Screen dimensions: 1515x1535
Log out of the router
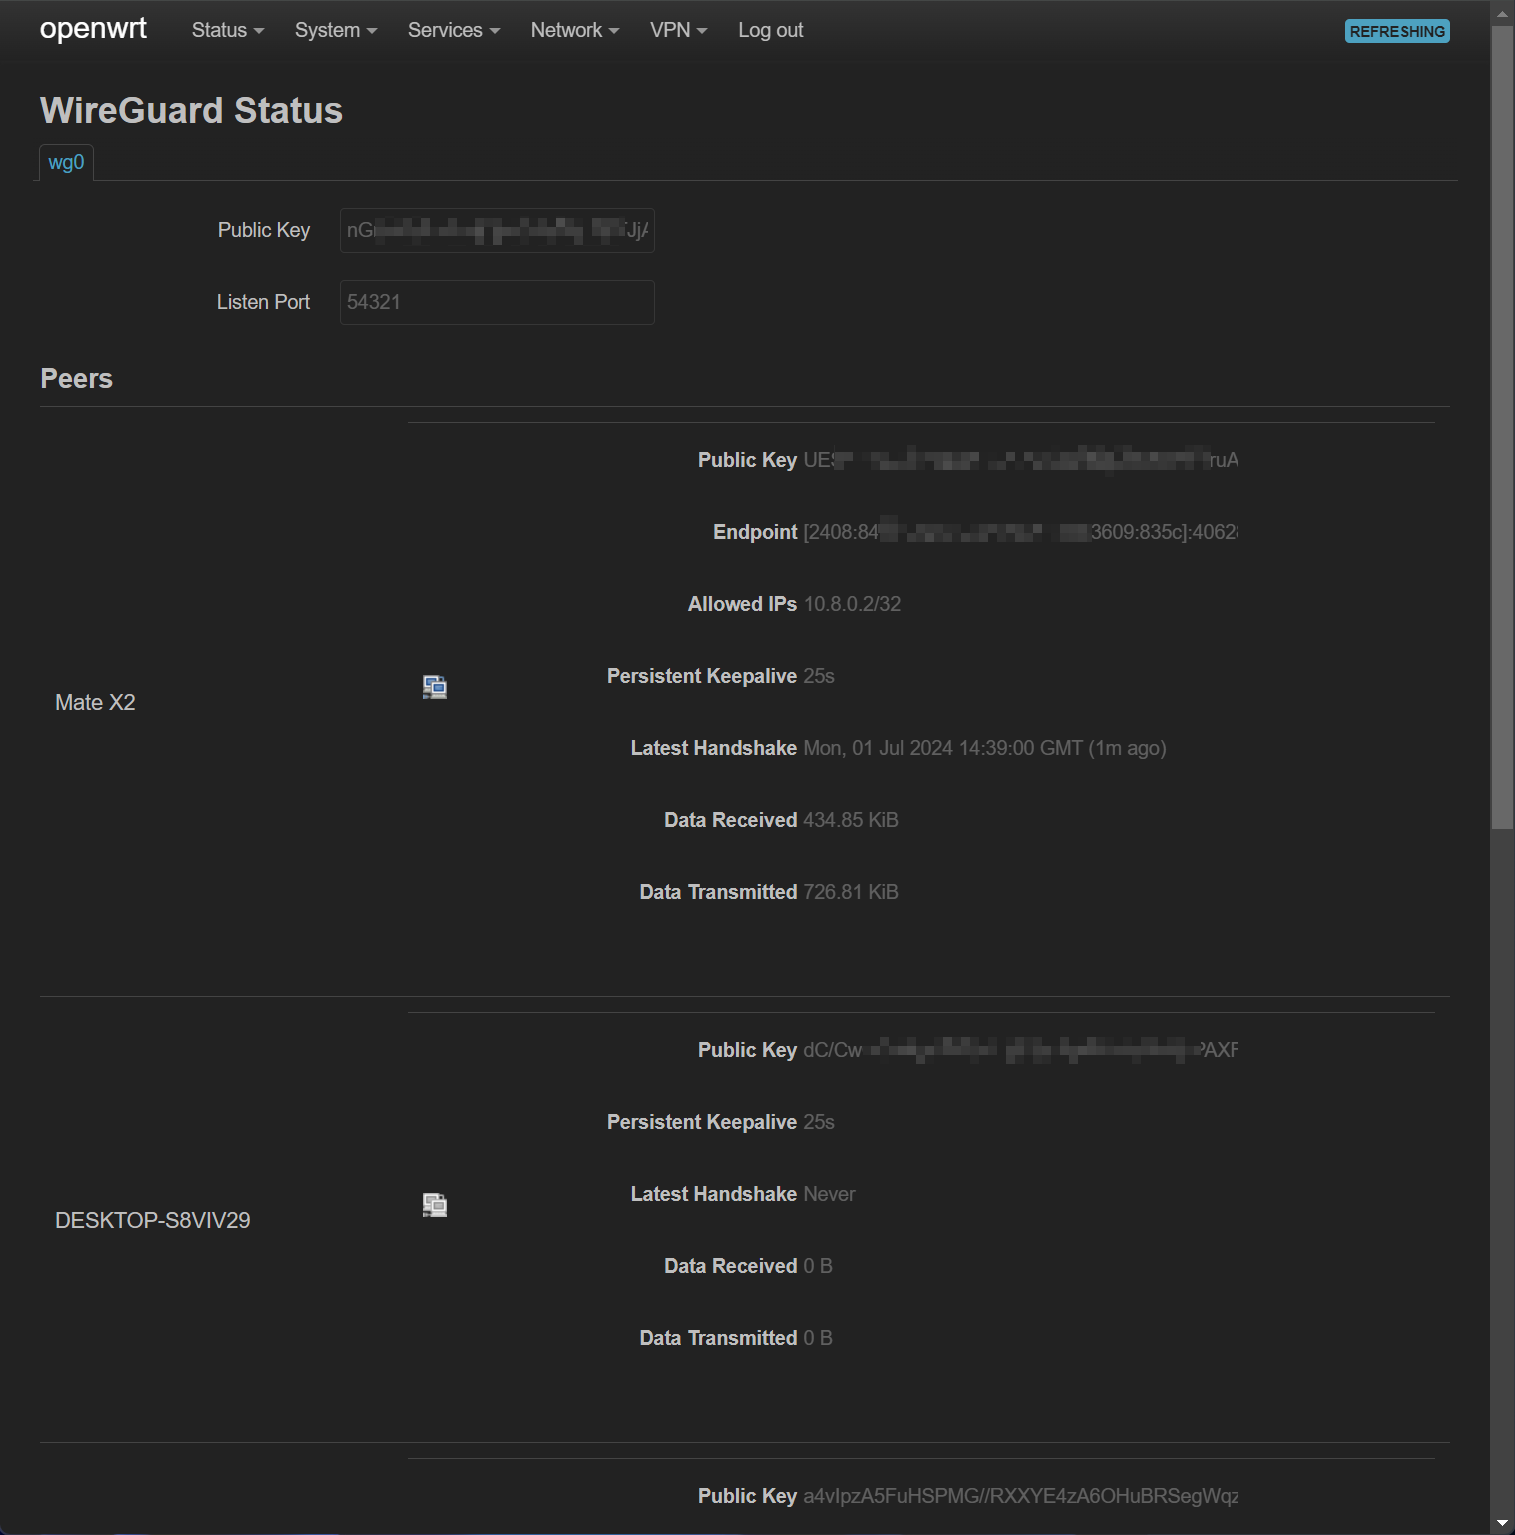770,30
